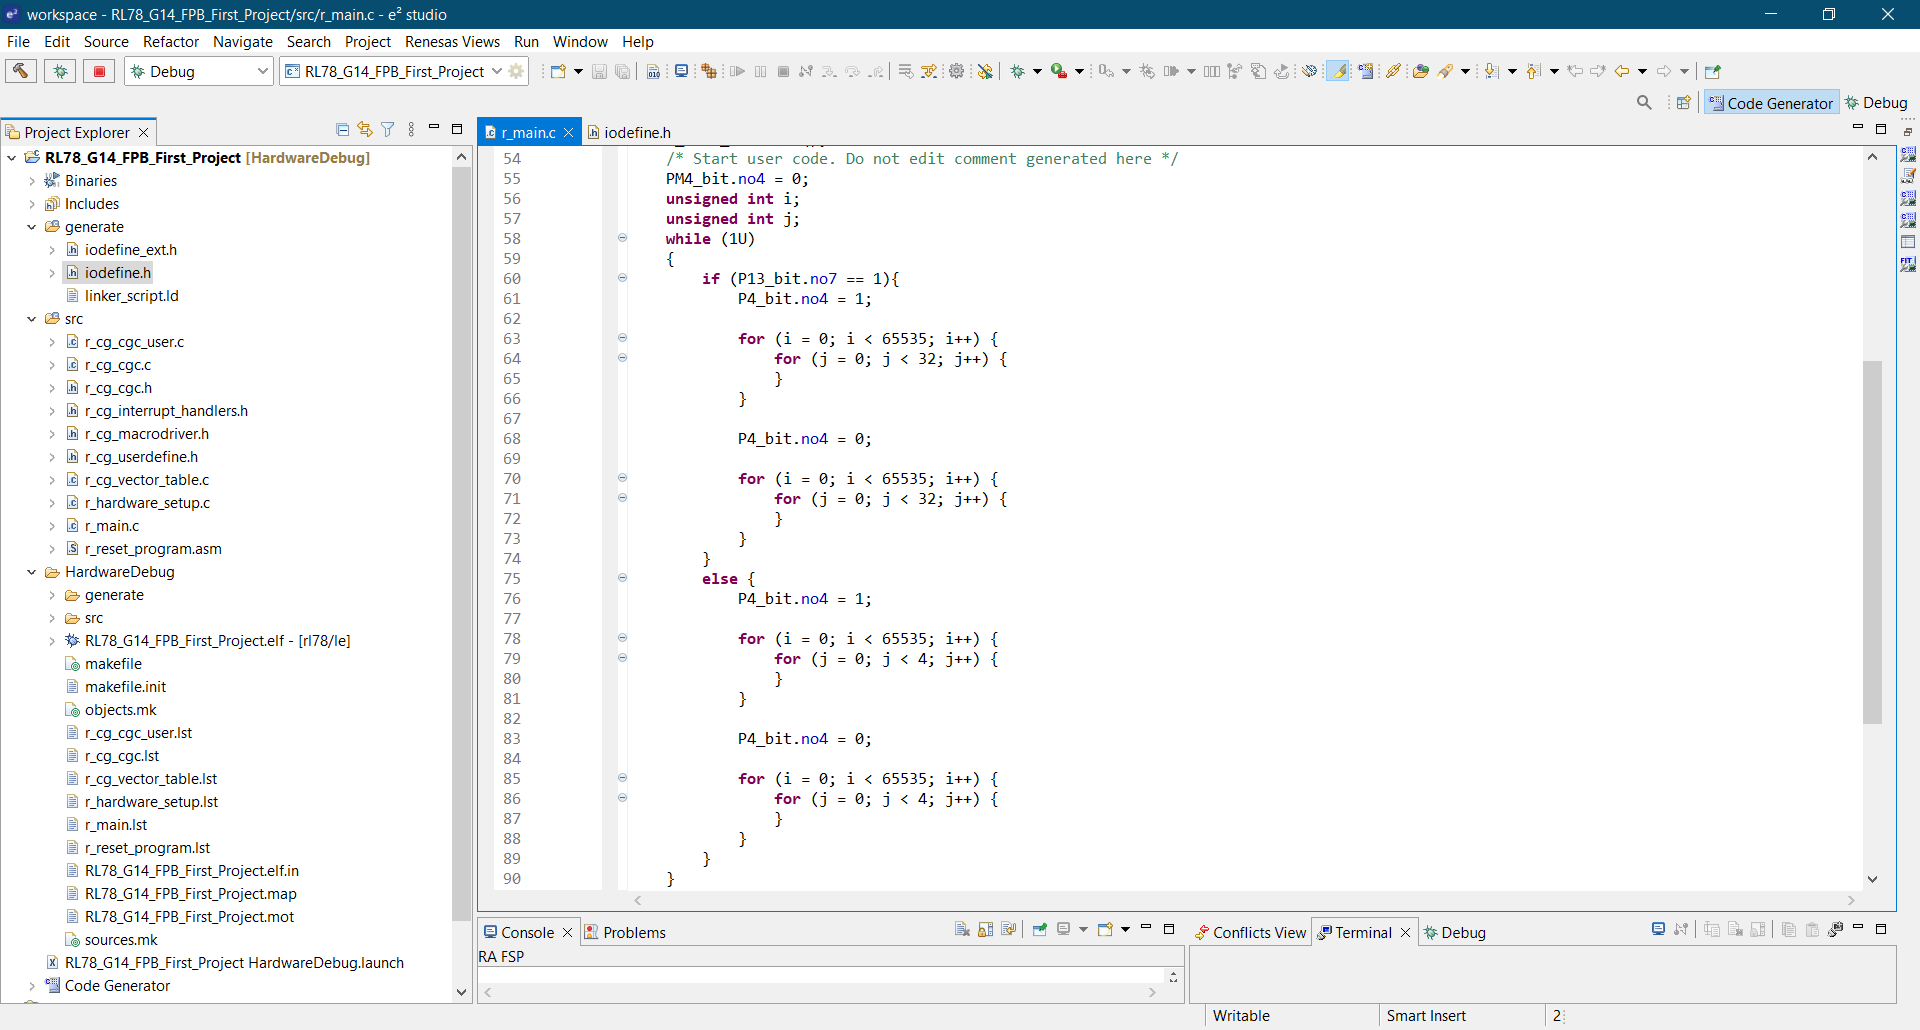
Task: Click the yellow Back navigation arrow
Action: point(1621,71)
